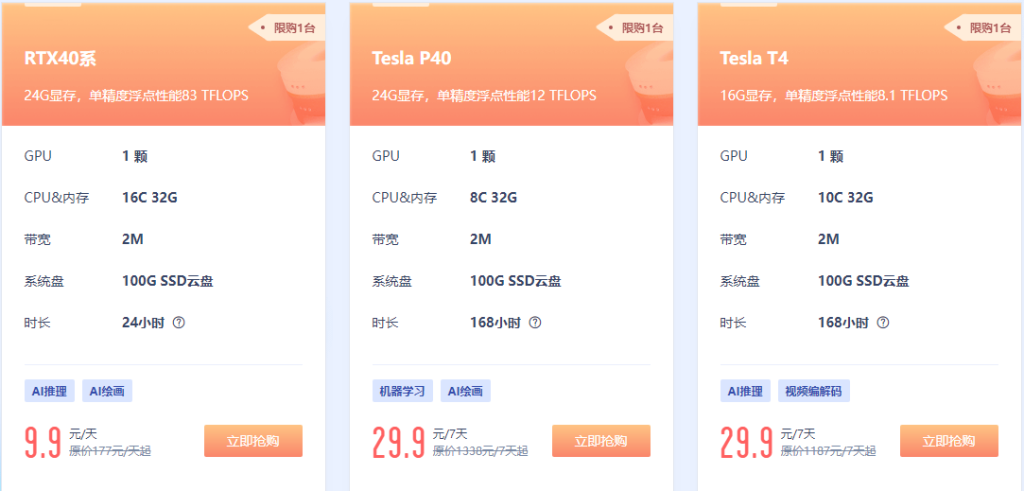The height and width of the screenshot is (491, 1024).
Task: Click the 8C 32G value
Action: (x=494, y=198)
